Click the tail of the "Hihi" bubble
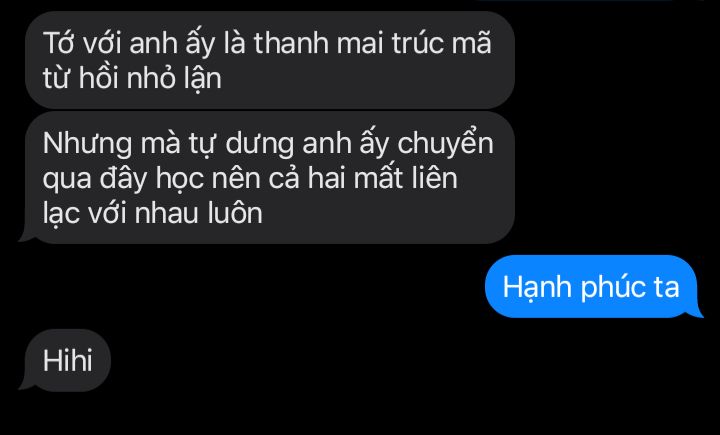Viewport: 720px width, 435px height. coord(25,385)
